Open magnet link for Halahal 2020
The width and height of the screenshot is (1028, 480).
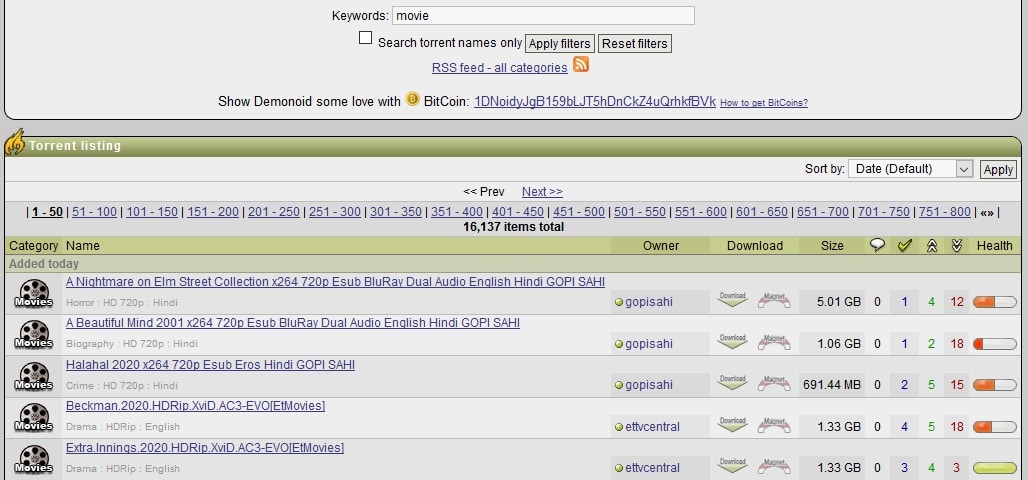pos(774,383)
